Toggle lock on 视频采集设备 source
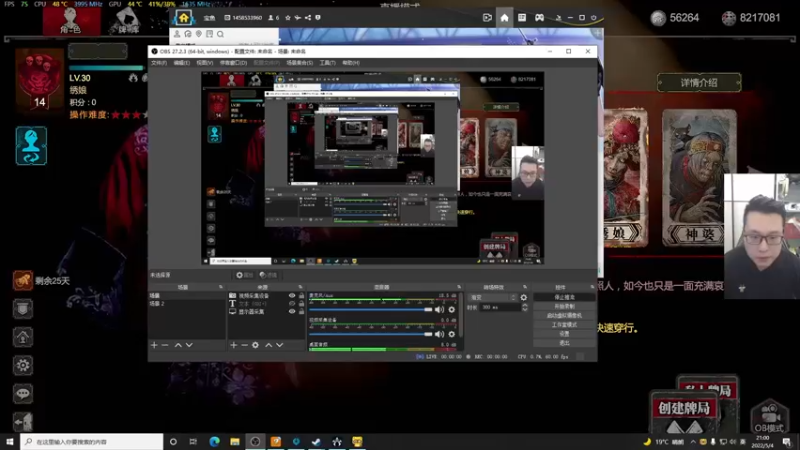Screen dimensions: 800x450 [302, 296]
